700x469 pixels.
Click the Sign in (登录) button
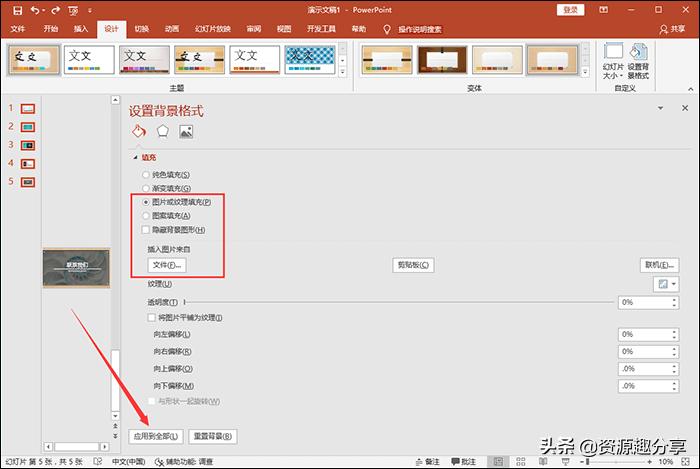[x=571, y=10]
